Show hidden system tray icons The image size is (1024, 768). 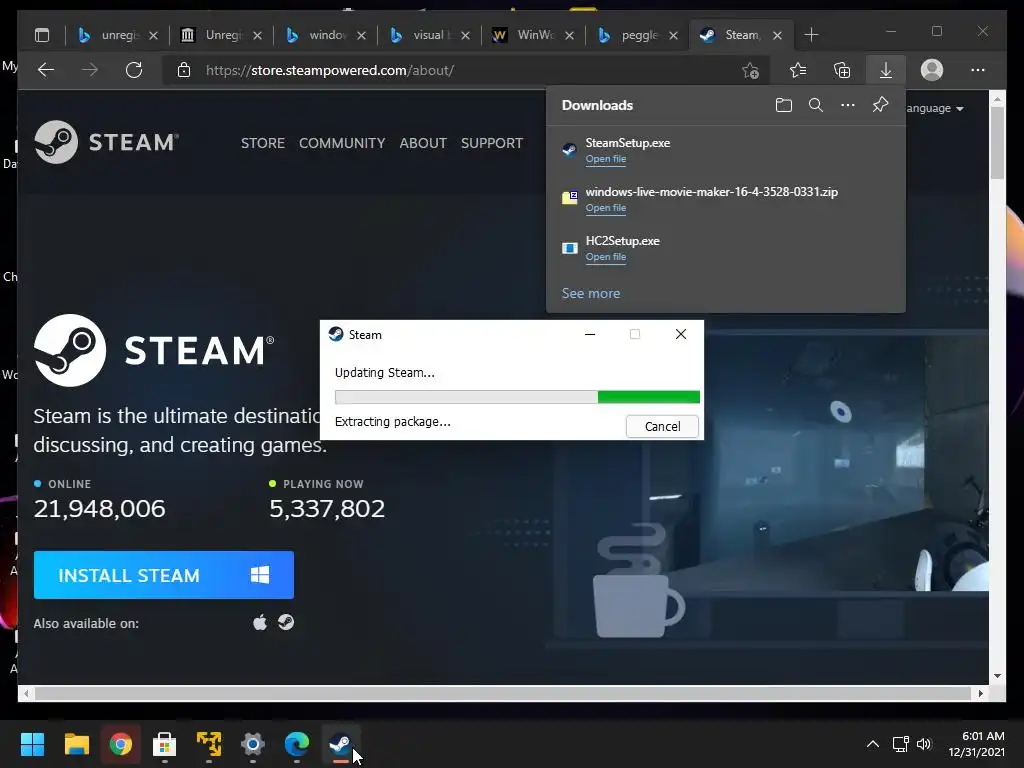pyautogui.click(x=872, y=744)
